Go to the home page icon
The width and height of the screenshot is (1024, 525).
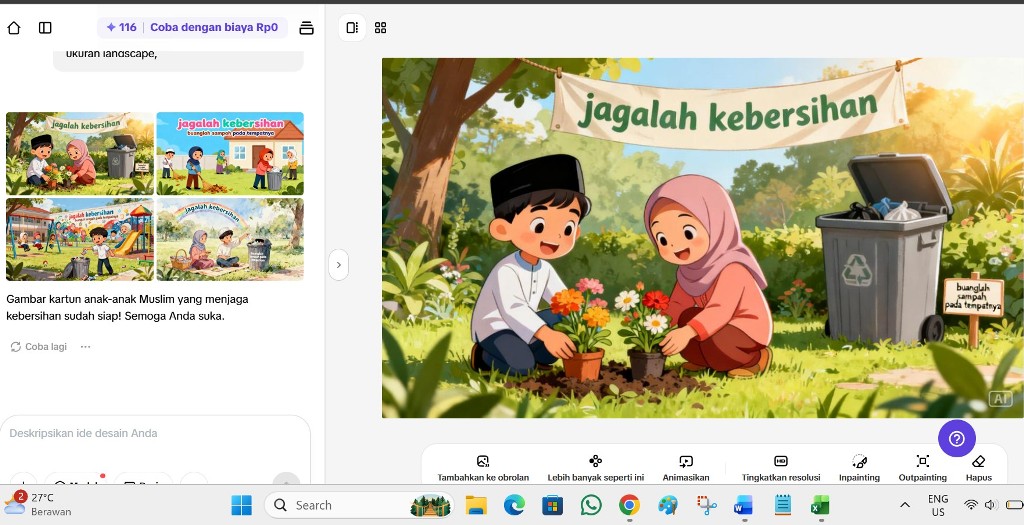(14, 28)
